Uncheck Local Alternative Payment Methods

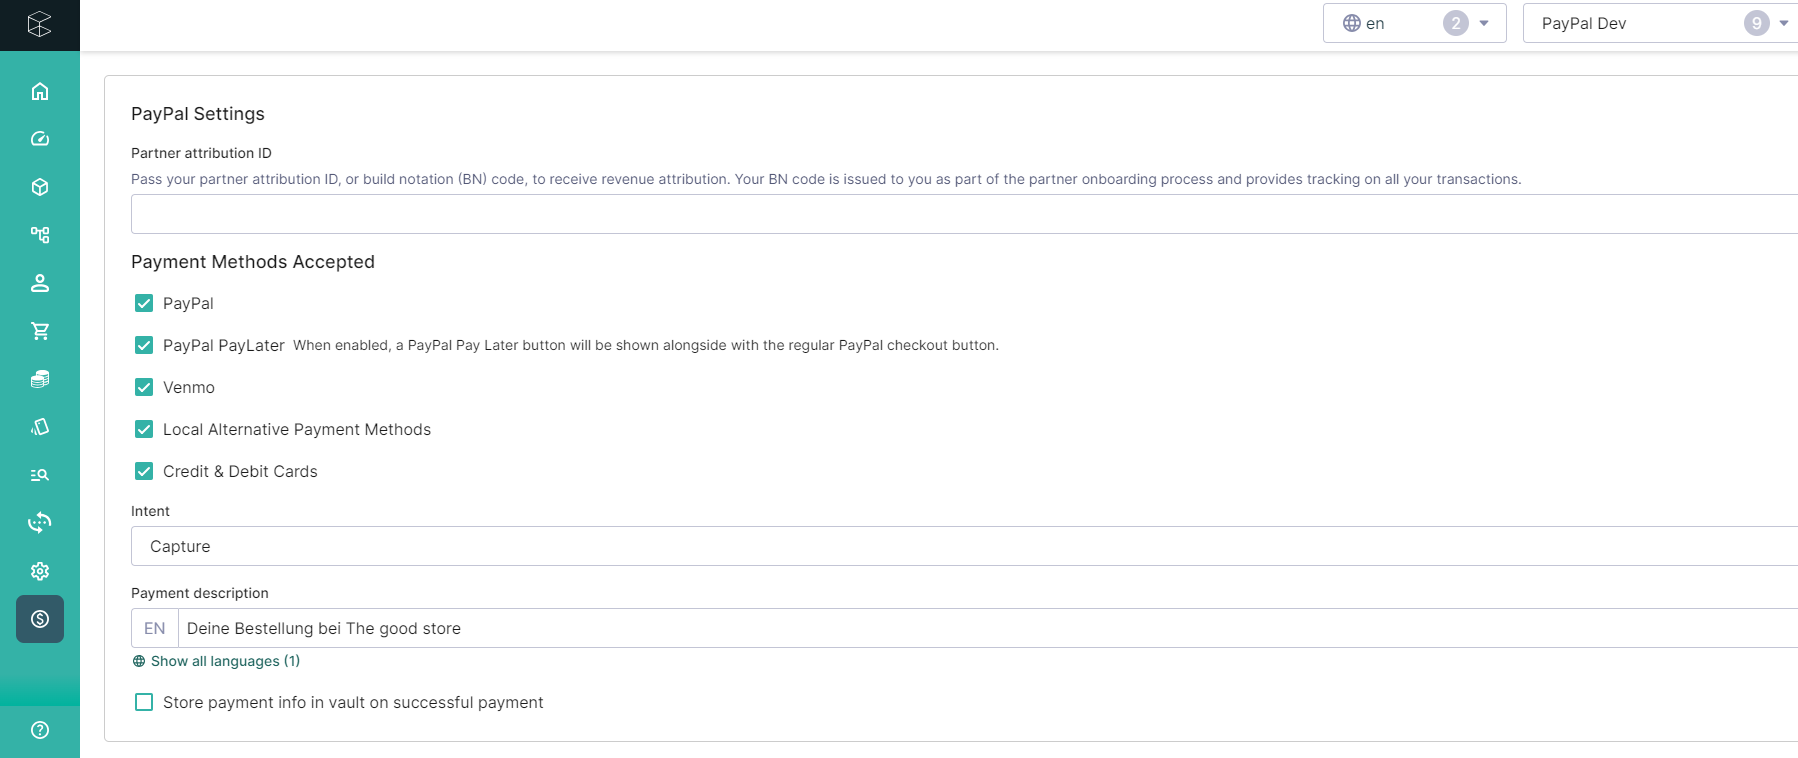tap(144, 429)
